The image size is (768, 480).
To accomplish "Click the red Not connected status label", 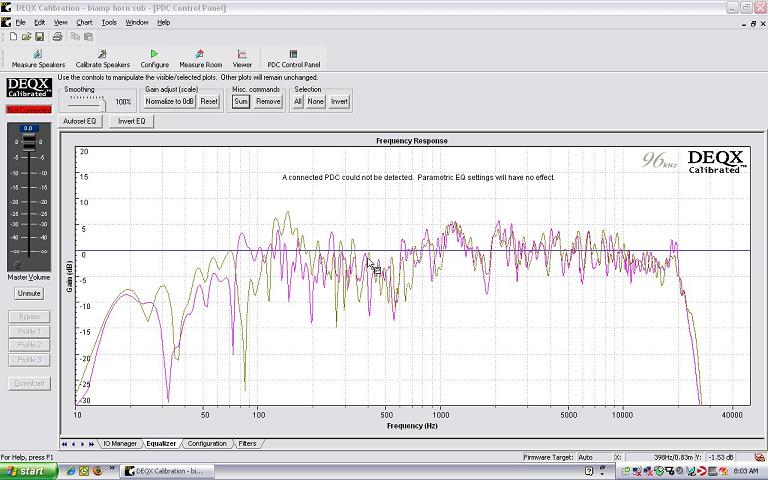I will (x=29, y=110).
